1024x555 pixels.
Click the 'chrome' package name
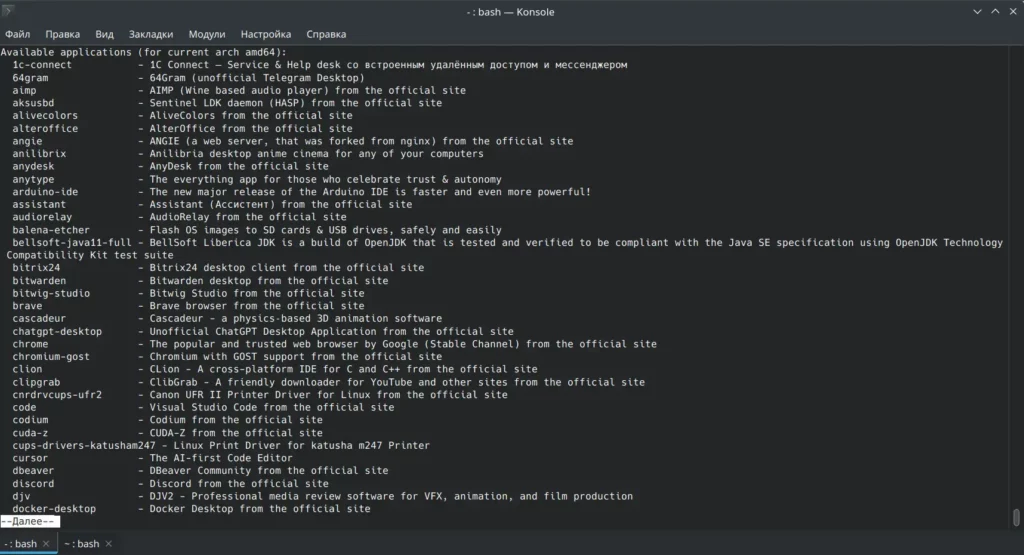tap(30, 344)
